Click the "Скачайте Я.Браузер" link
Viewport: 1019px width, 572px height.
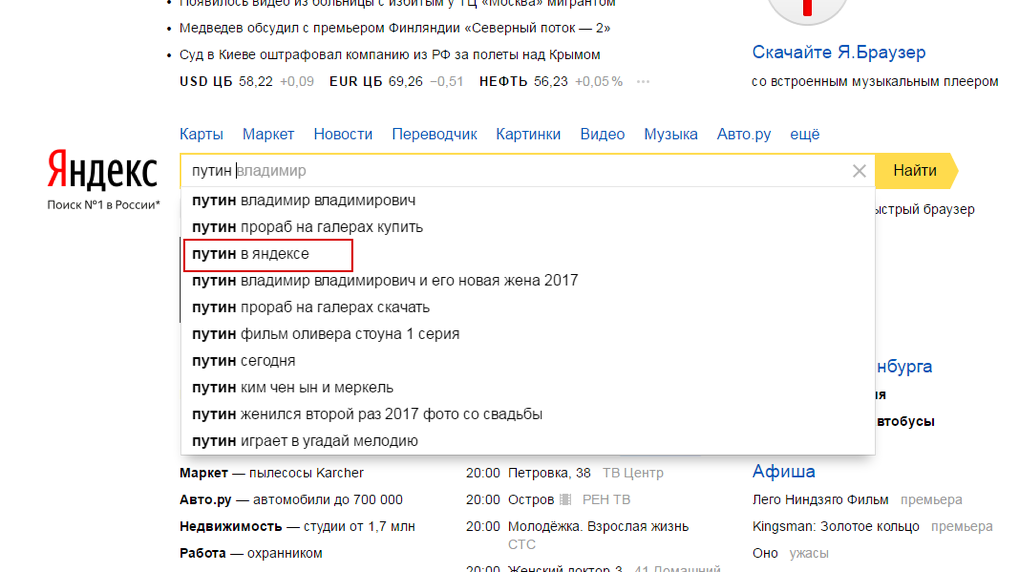(838, 52)
